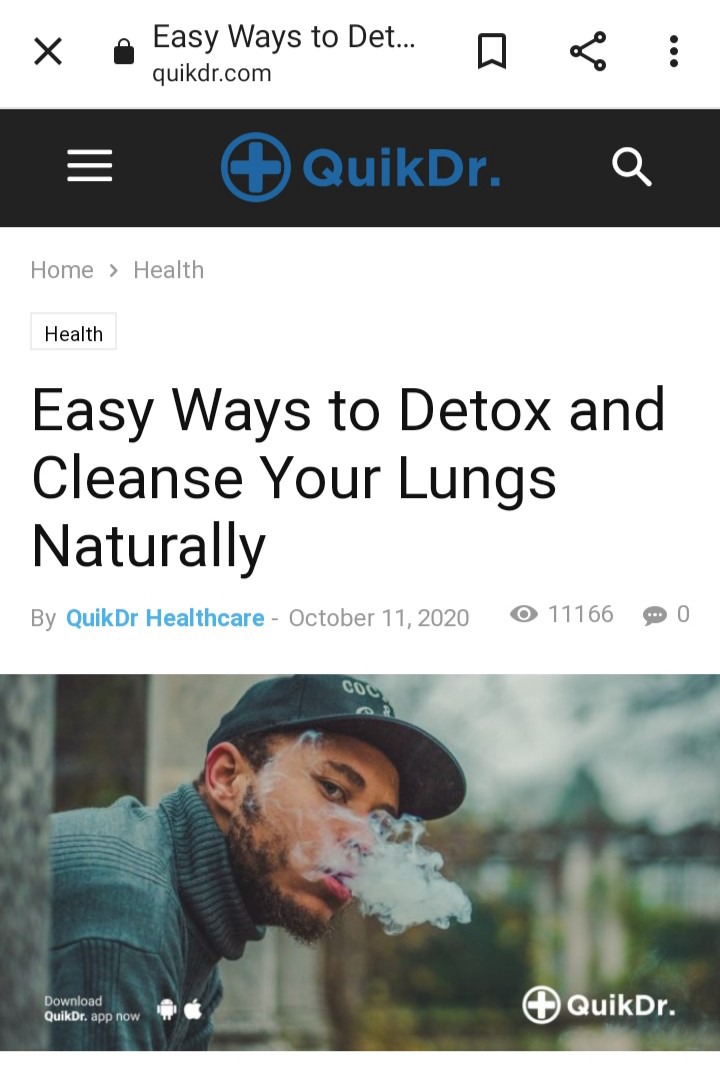The width and height of the screenshot is (720, 1088).
Task: Close the browser tab with X icon
Action: (x=48, y=51)
